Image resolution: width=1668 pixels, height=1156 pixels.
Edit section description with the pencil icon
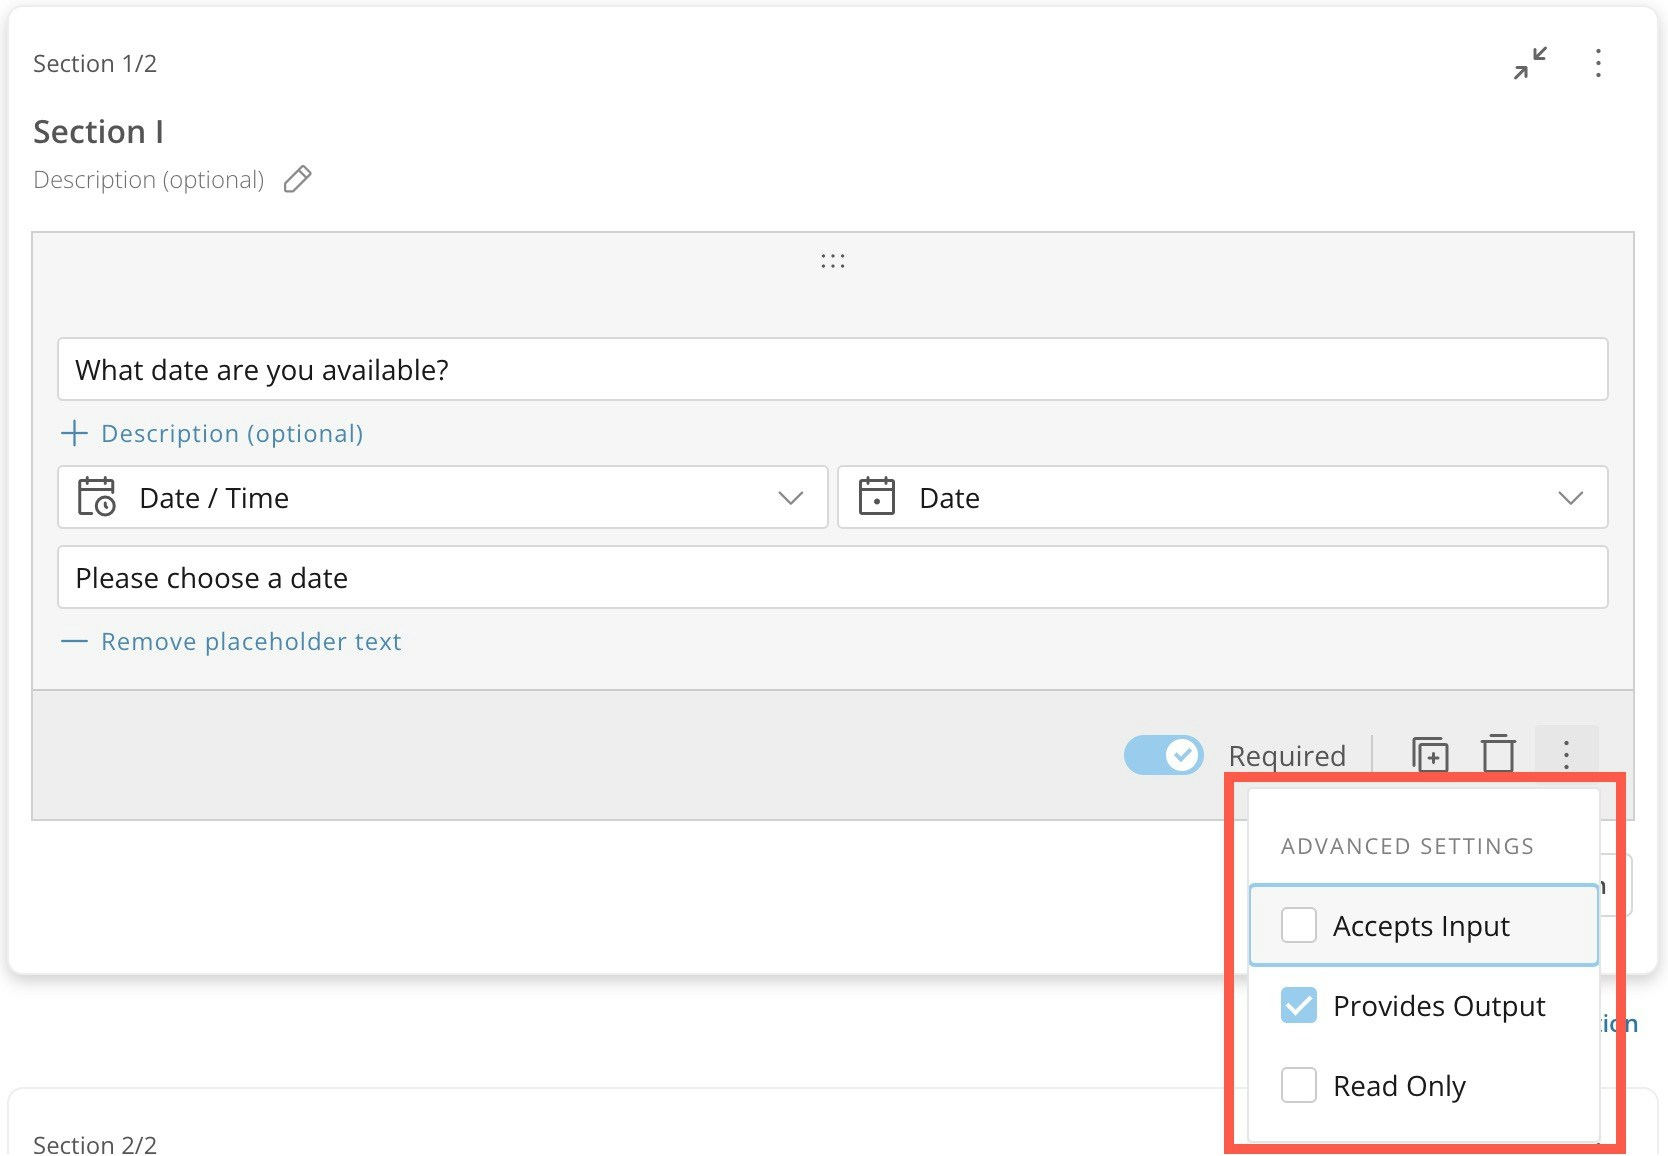pyautogui.click(x=298, y=179)
